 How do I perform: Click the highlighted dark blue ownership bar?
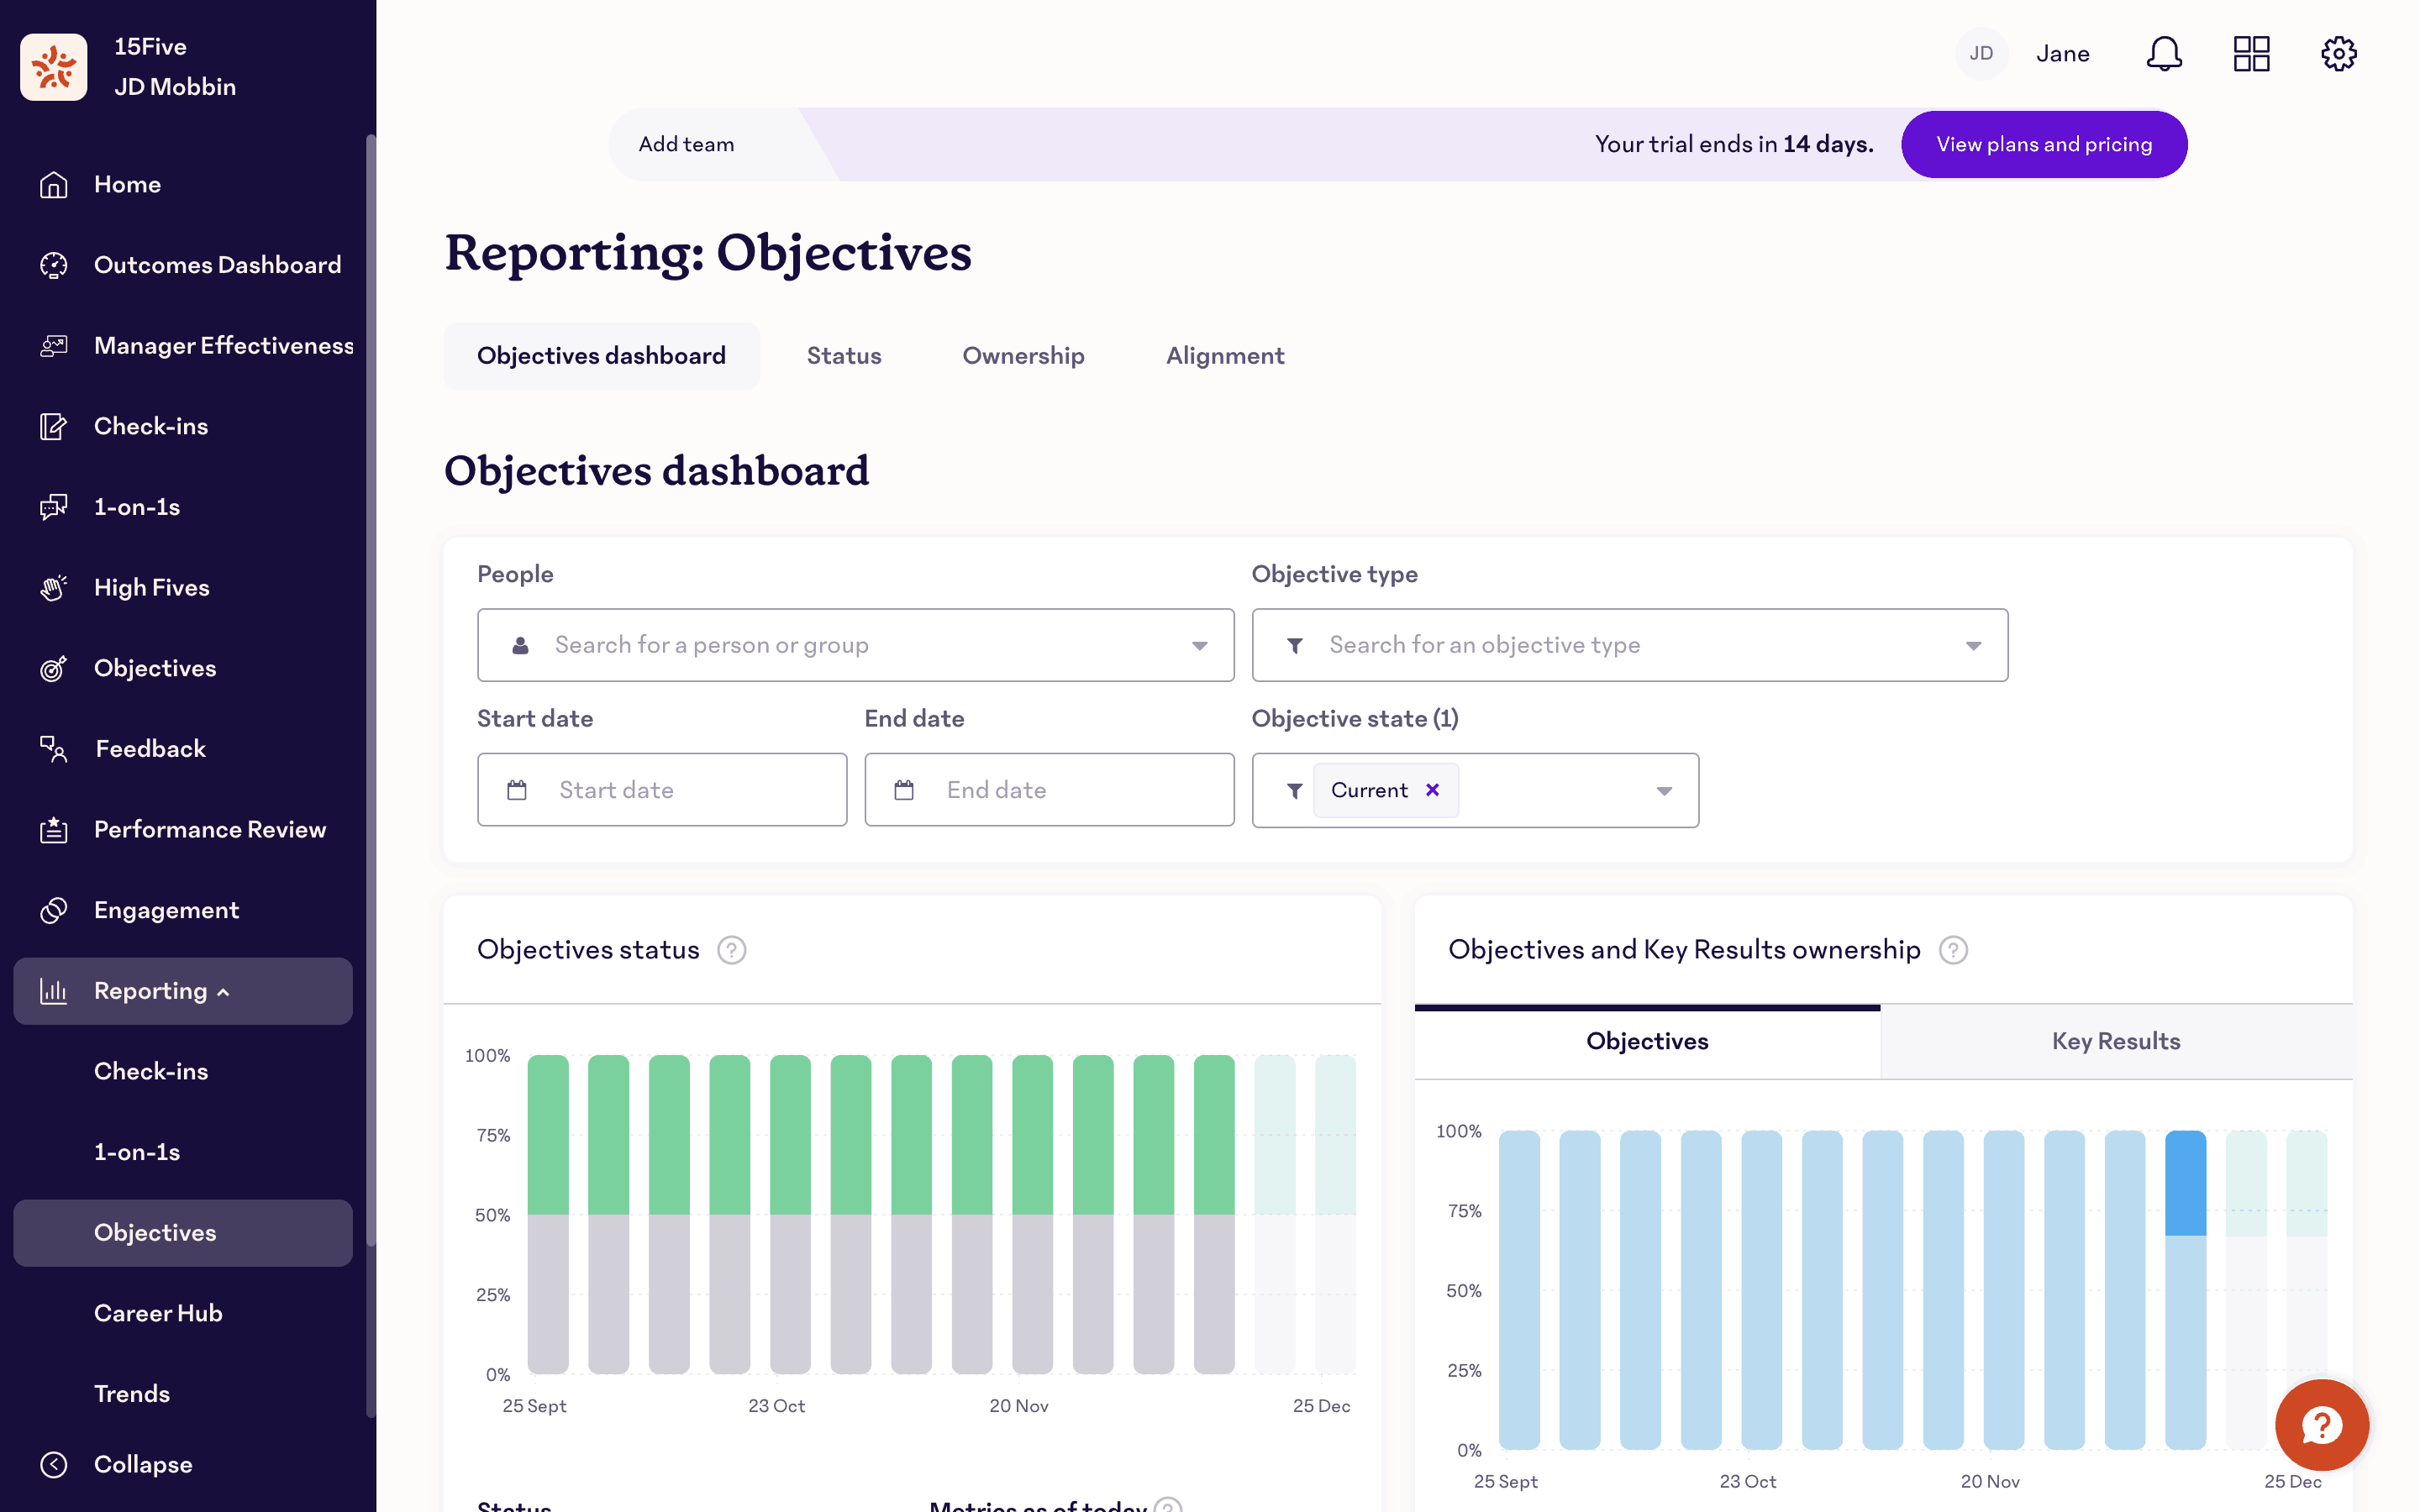click(2185, 1184)
